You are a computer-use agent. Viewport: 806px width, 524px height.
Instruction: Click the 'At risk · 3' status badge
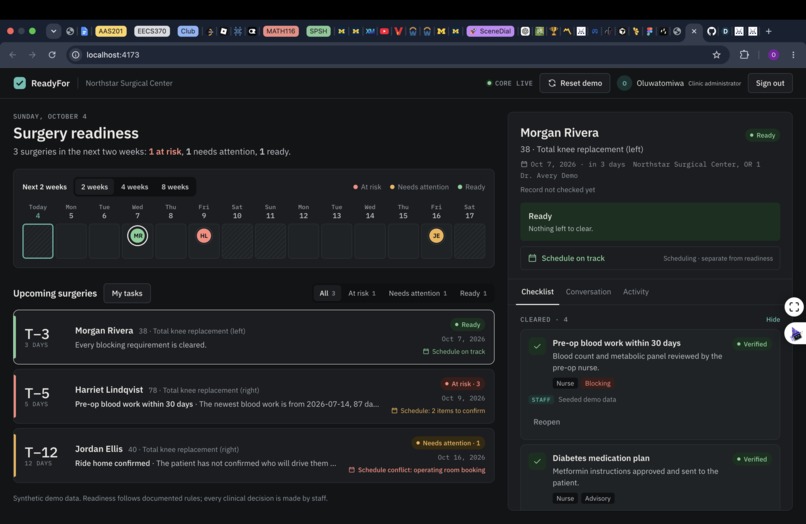[x=462, y=384]
